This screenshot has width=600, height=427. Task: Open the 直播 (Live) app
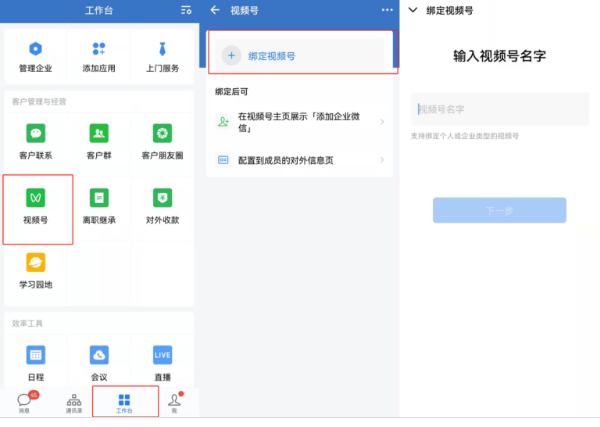pyautogui.click(x=161, y=361)
